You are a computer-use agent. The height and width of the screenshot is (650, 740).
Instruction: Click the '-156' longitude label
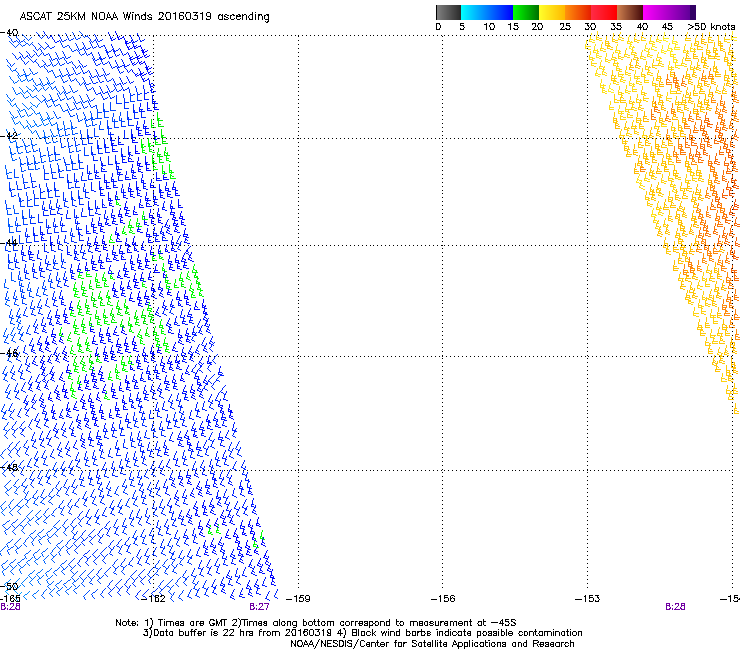pyautogui.click(x=443, y=598)
